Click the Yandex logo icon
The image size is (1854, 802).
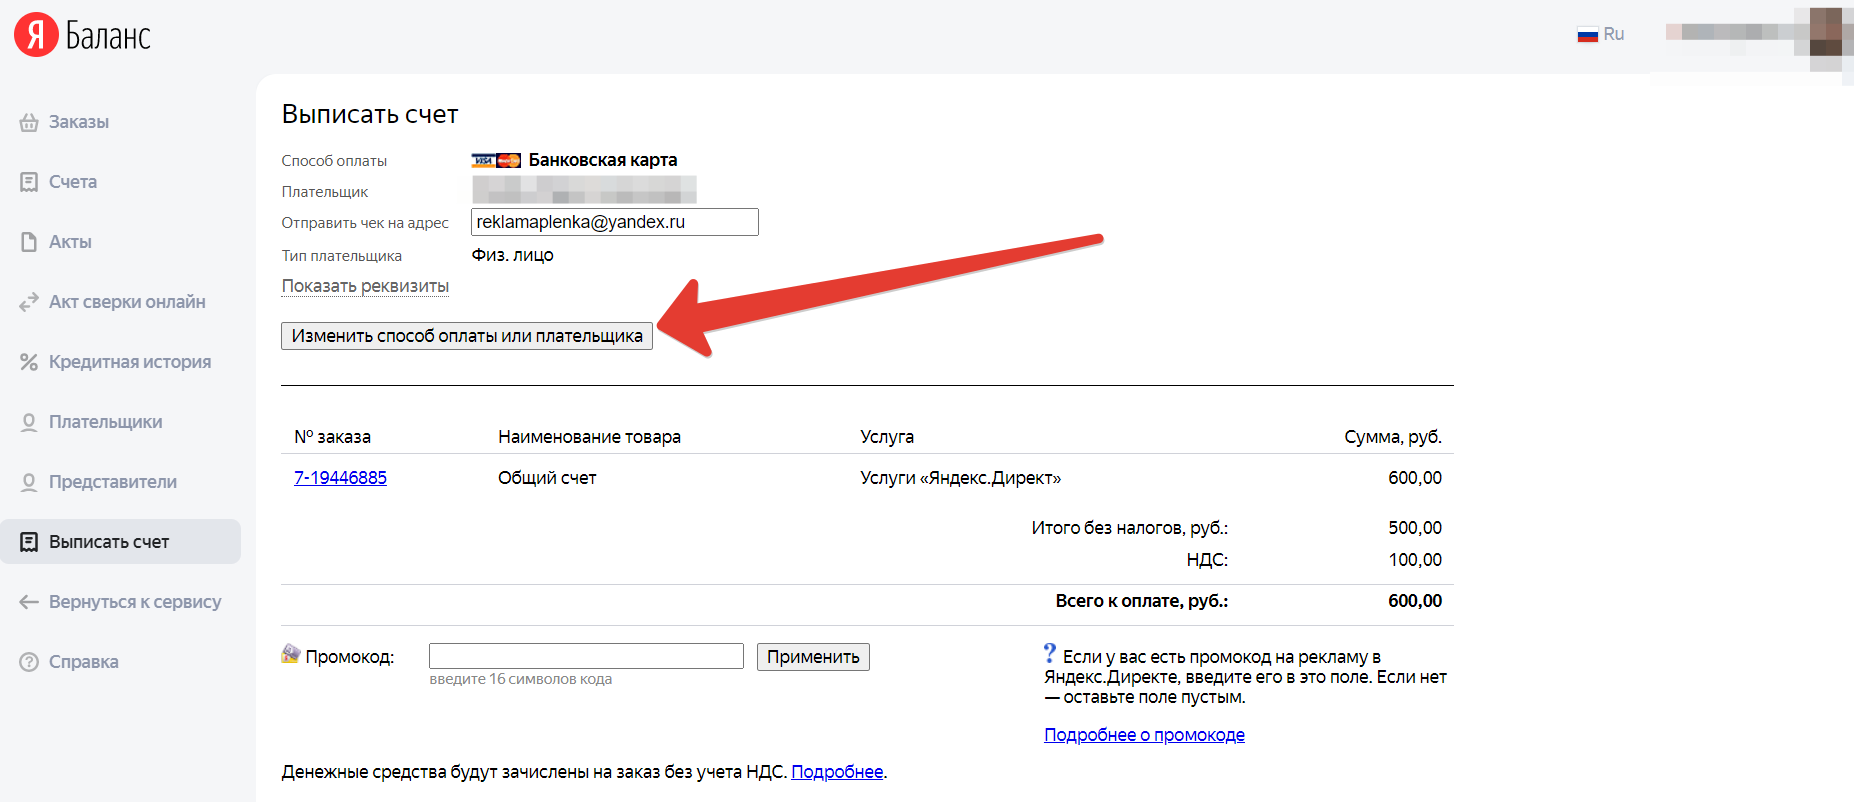pyautogui.click(x=36, y=35)
